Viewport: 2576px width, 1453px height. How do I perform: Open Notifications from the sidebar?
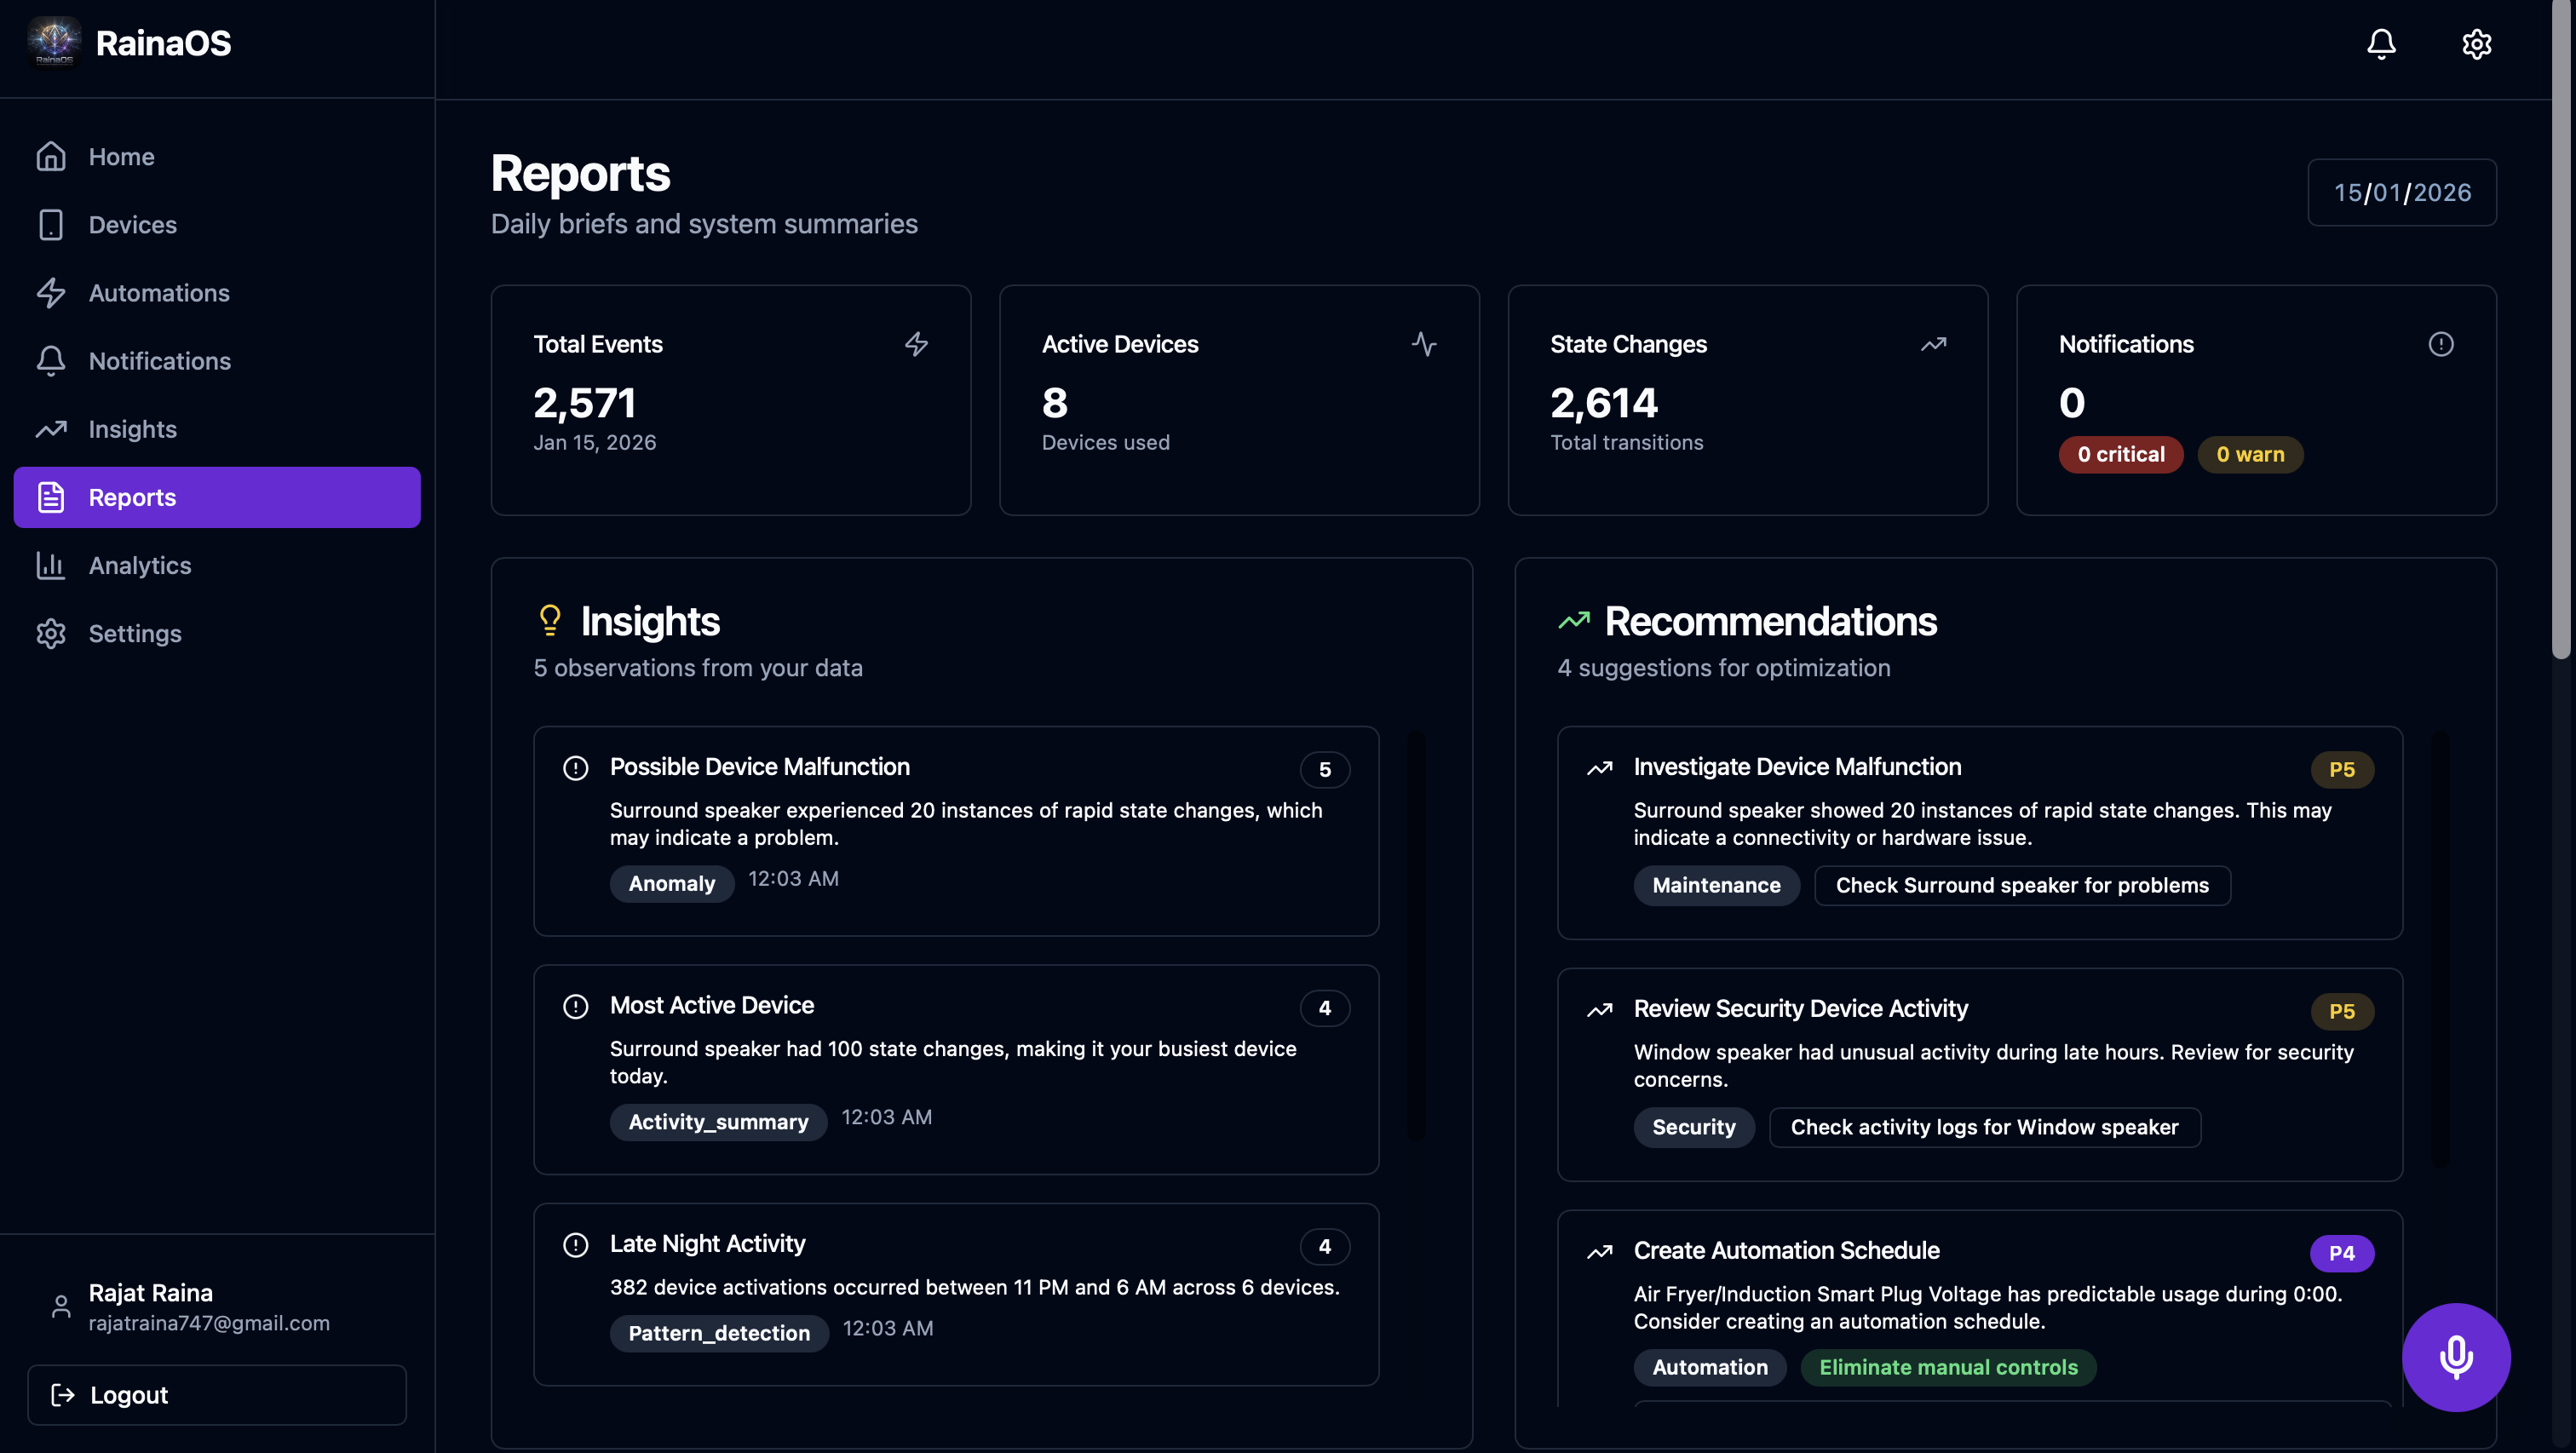pyautogui.click(x=160, y=361)
